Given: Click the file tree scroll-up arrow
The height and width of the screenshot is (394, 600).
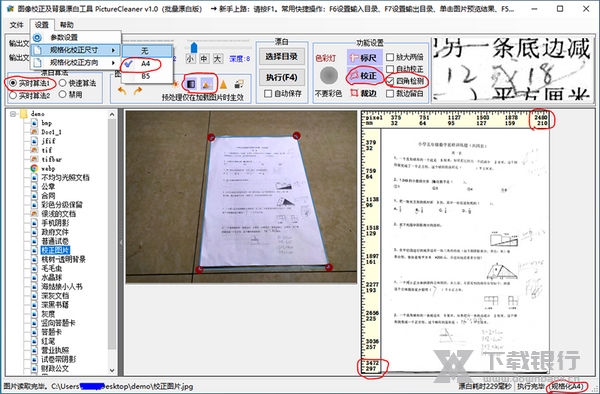Looking at the screenshot, I should click(x=112, y=114).
